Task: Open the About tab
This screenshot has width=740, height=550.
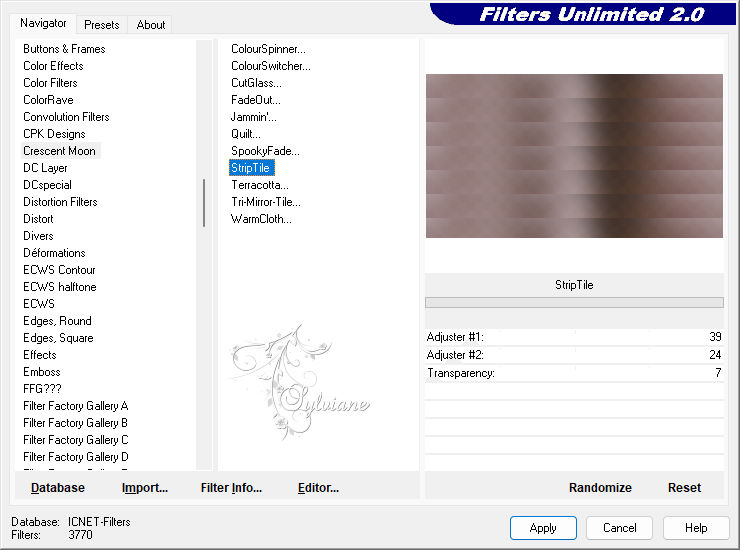Action: (x=151, y=25)
